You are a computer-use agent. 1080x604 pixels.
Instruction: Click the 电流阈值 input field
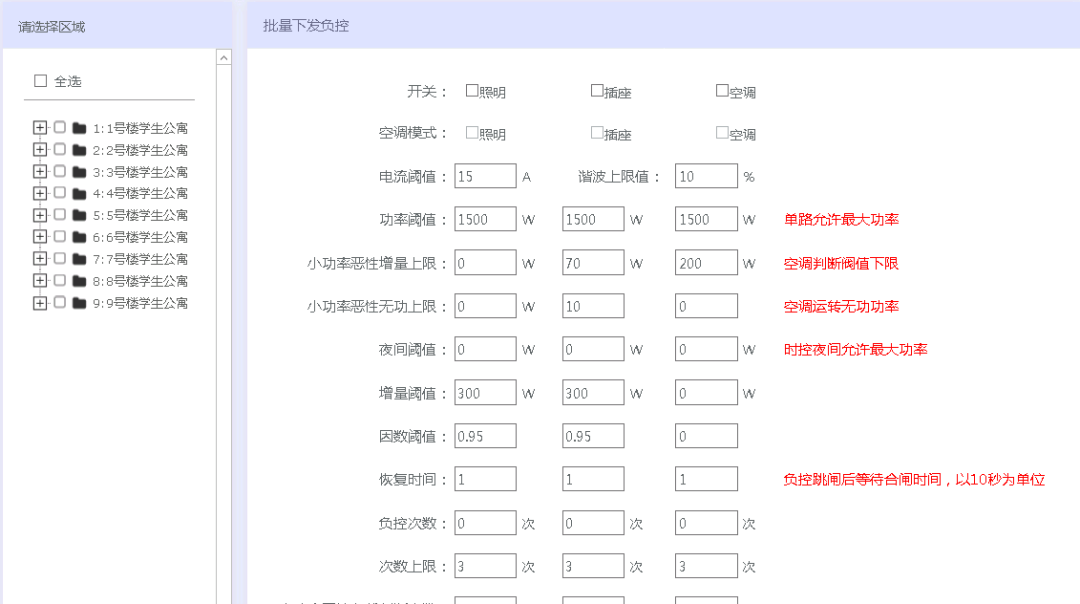[484, 175]
